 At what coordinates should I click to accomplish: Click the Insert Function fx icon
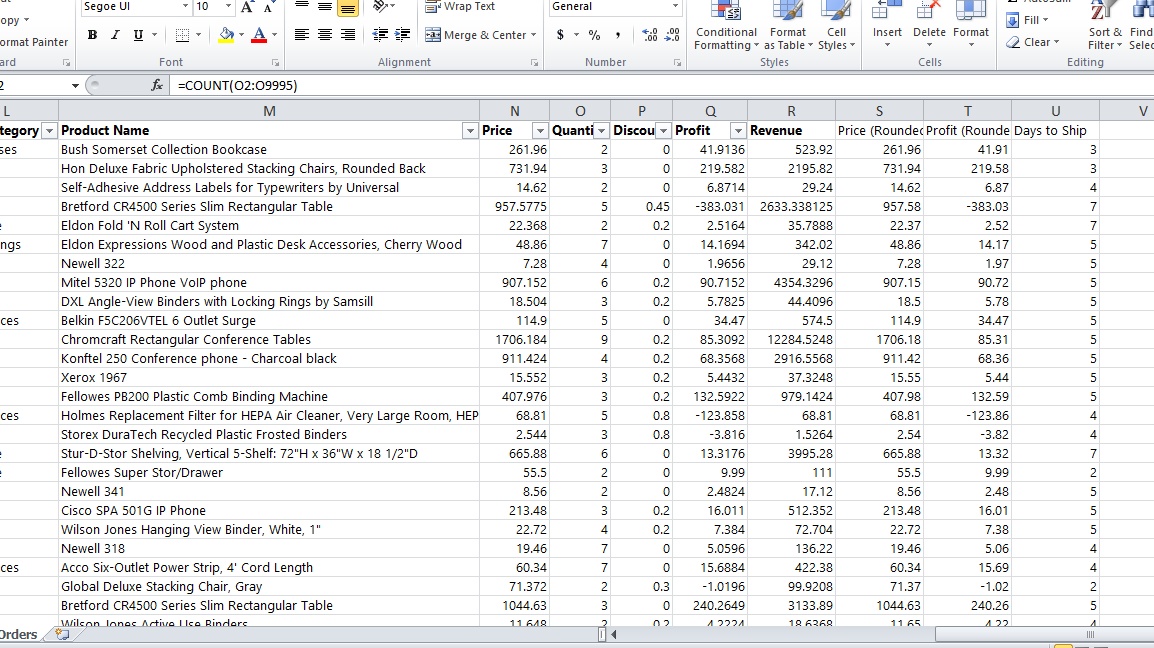157,85
